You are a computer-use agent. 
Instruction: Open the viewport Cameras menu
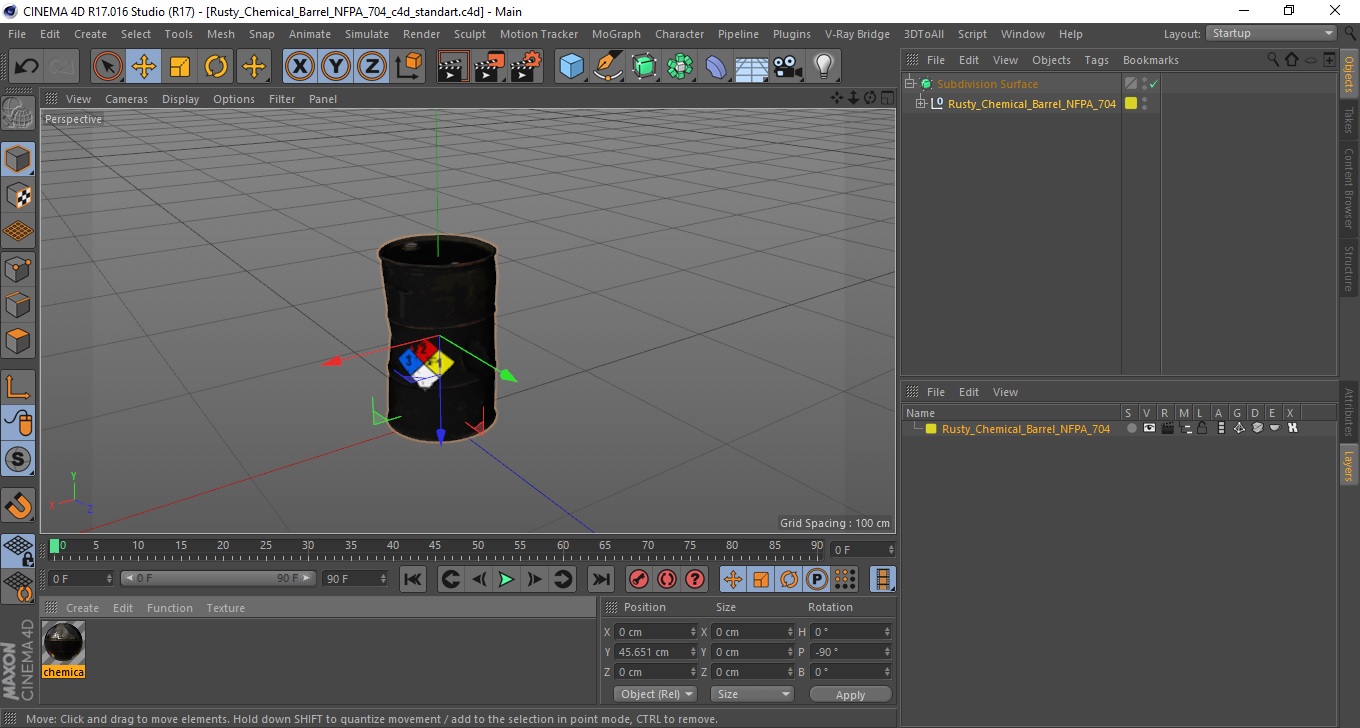click(x=126, y=99)
